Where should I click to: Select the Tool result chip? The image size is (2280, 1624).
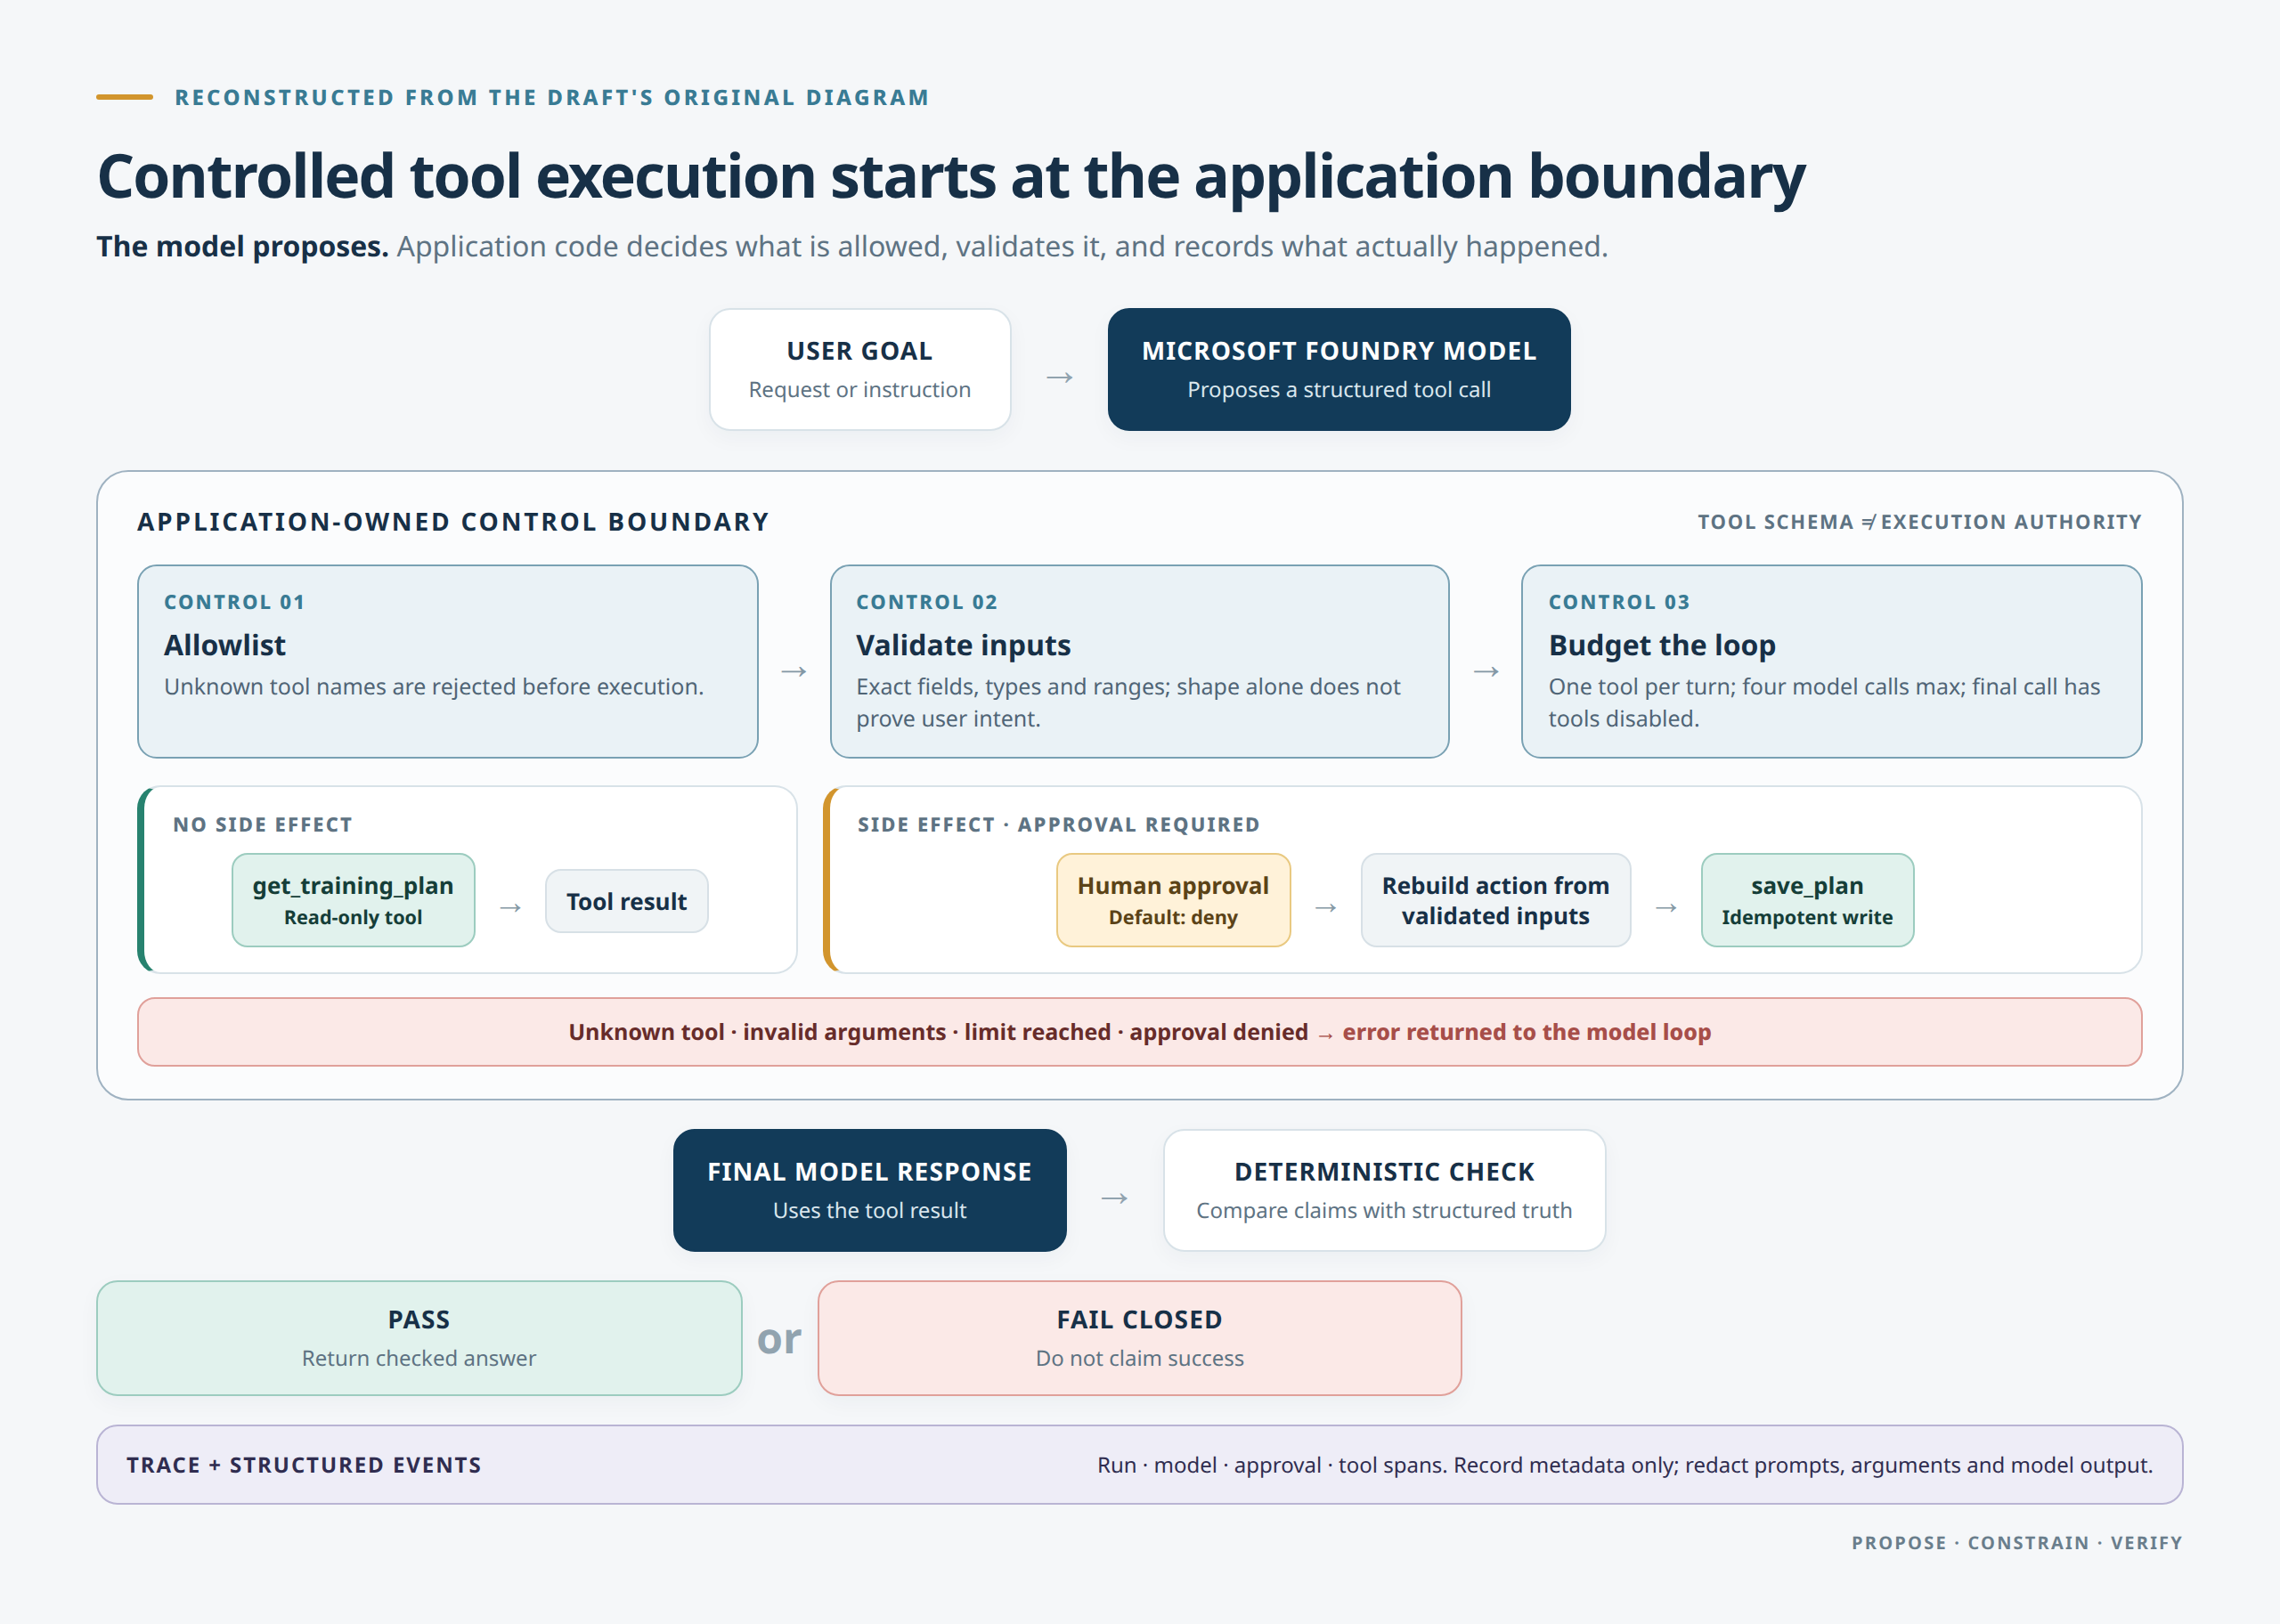(x=626, y=901)
